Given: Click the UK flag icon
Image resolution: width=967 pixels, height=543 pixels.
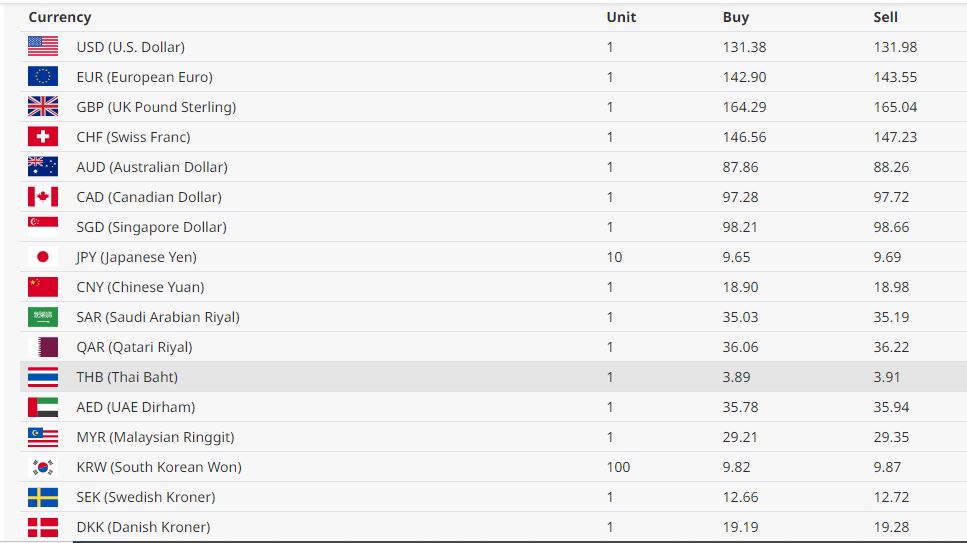Looking at the screenshot, I should 43,106.
